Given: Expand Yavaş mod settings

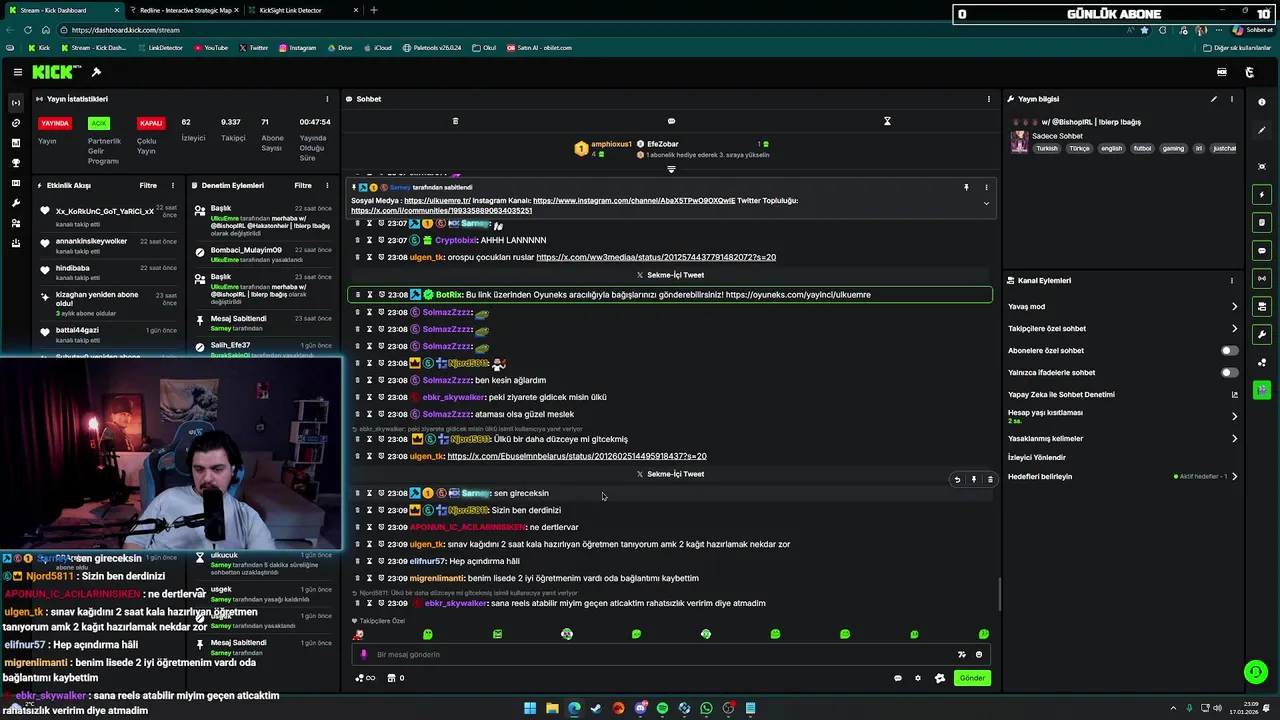Looking at the screenshot, I should coord(1234,307).
